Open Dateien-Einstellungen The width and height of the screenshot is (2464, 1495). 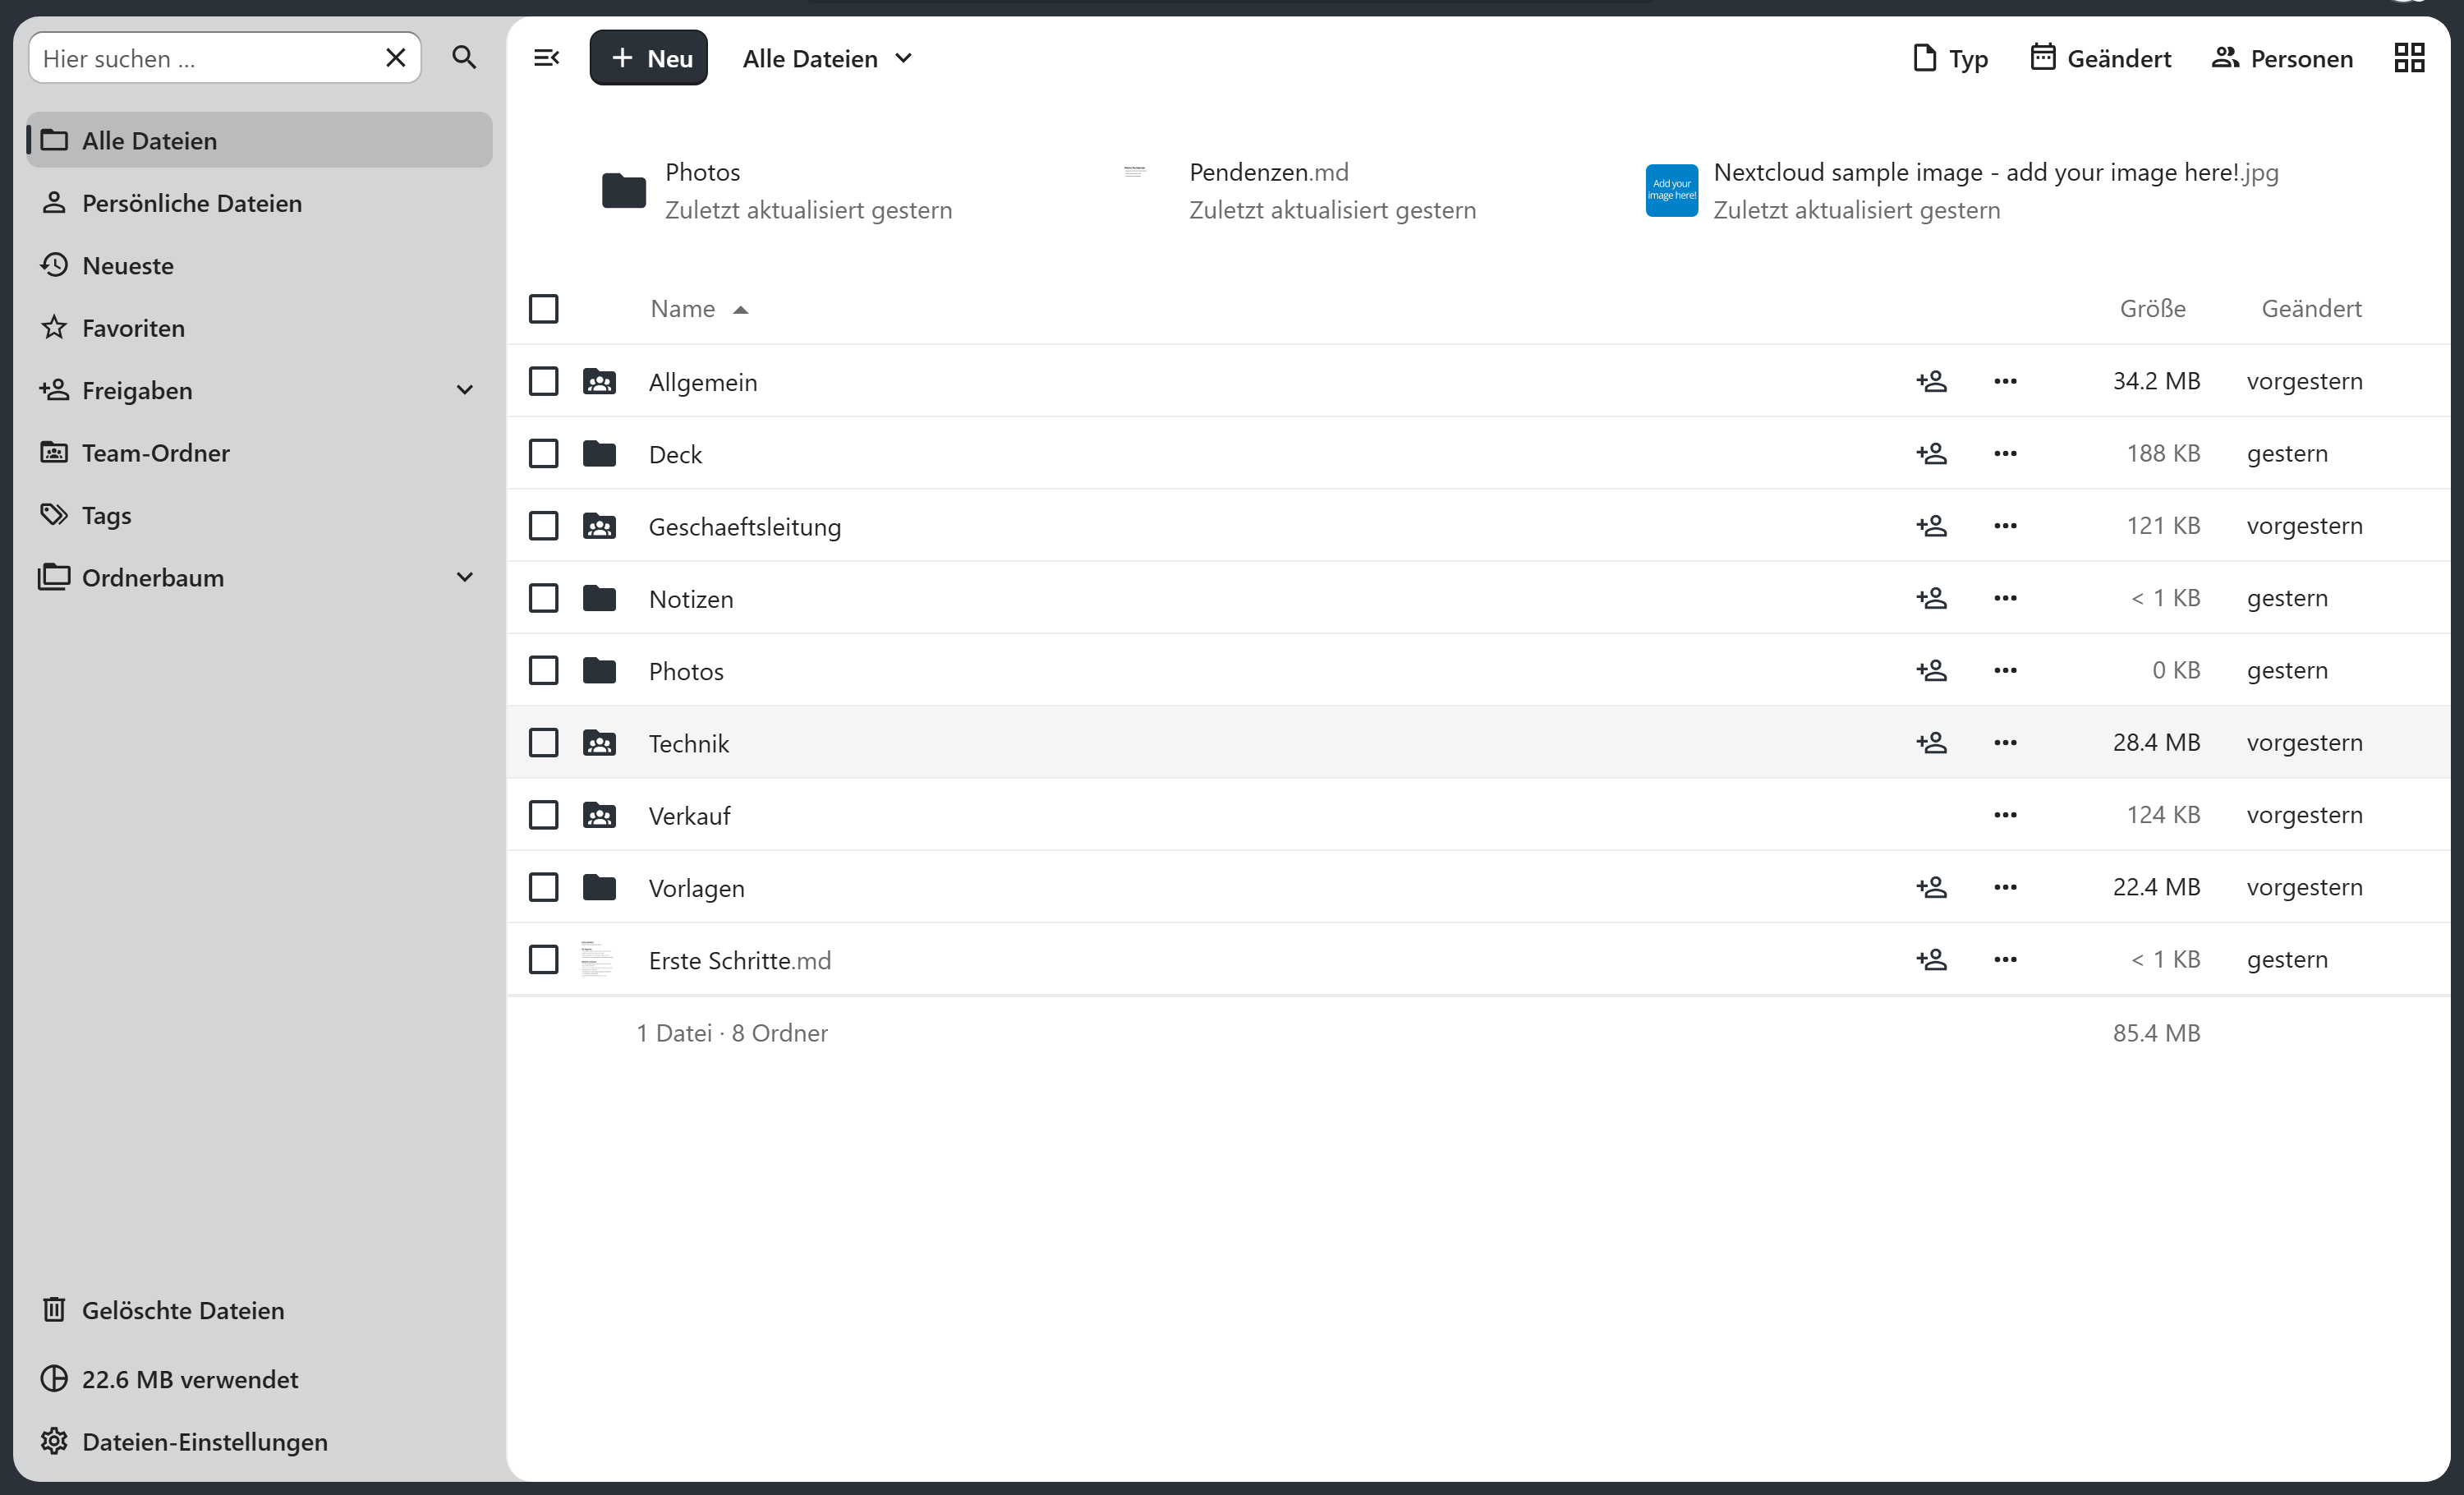259,1441
